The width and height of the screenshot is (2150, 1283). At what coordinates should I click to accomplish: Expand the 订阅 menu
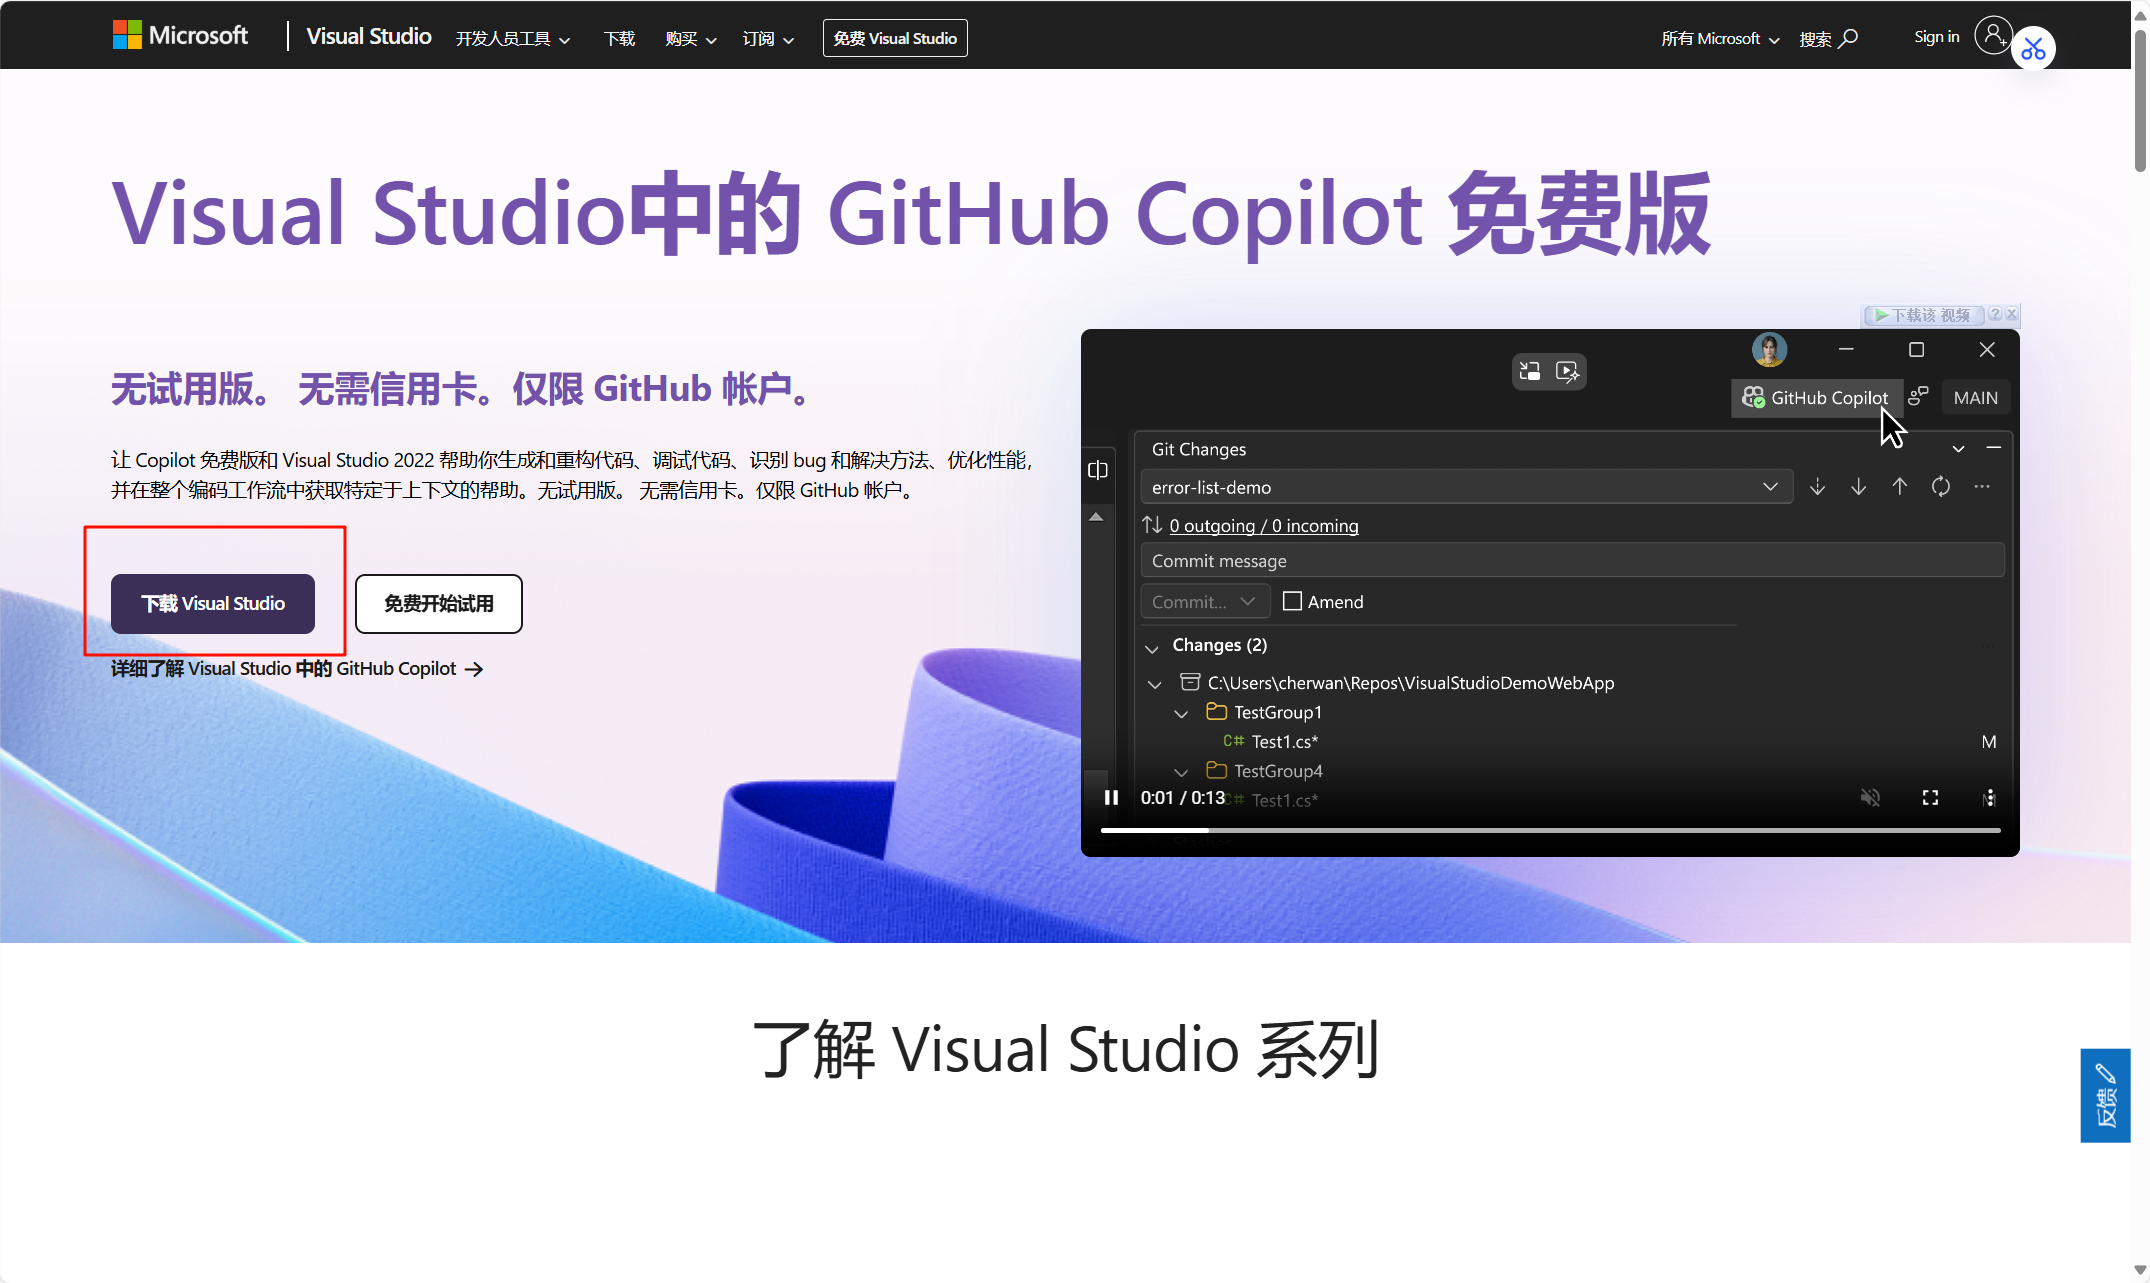point(768,39)
